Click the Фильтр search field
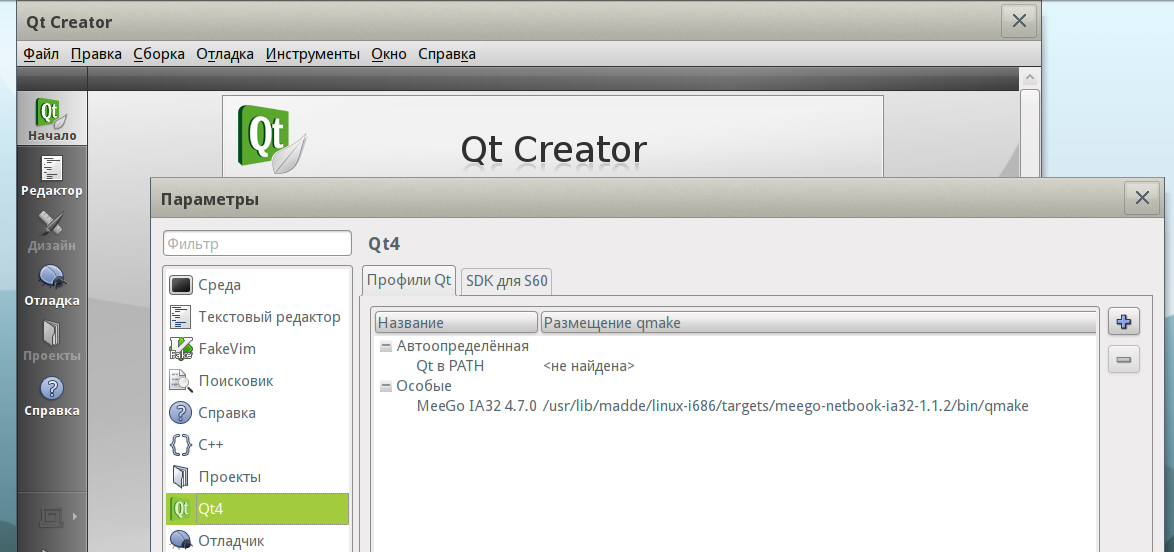The width and height of the screenshot is (1174, 552). 257,243
